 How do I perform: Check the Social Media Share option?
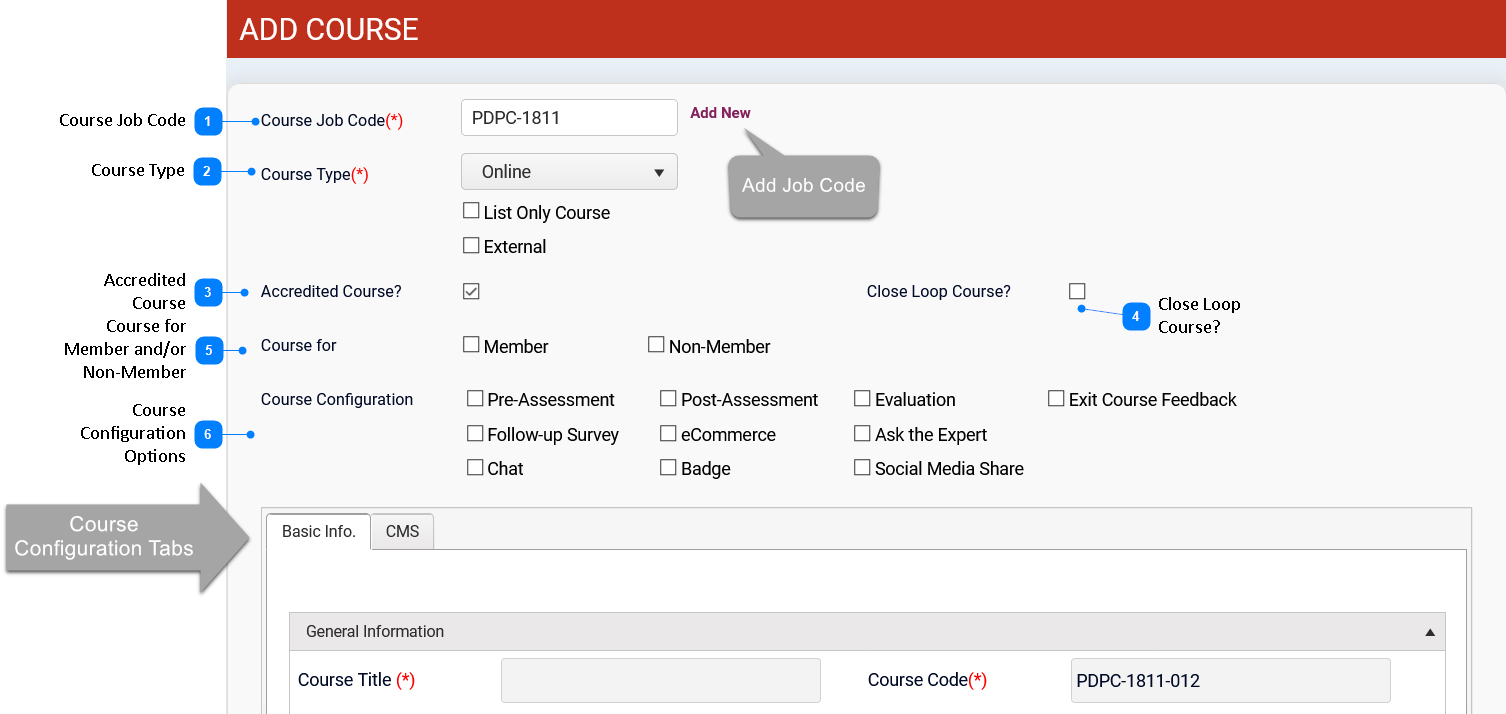pos(862,468)
